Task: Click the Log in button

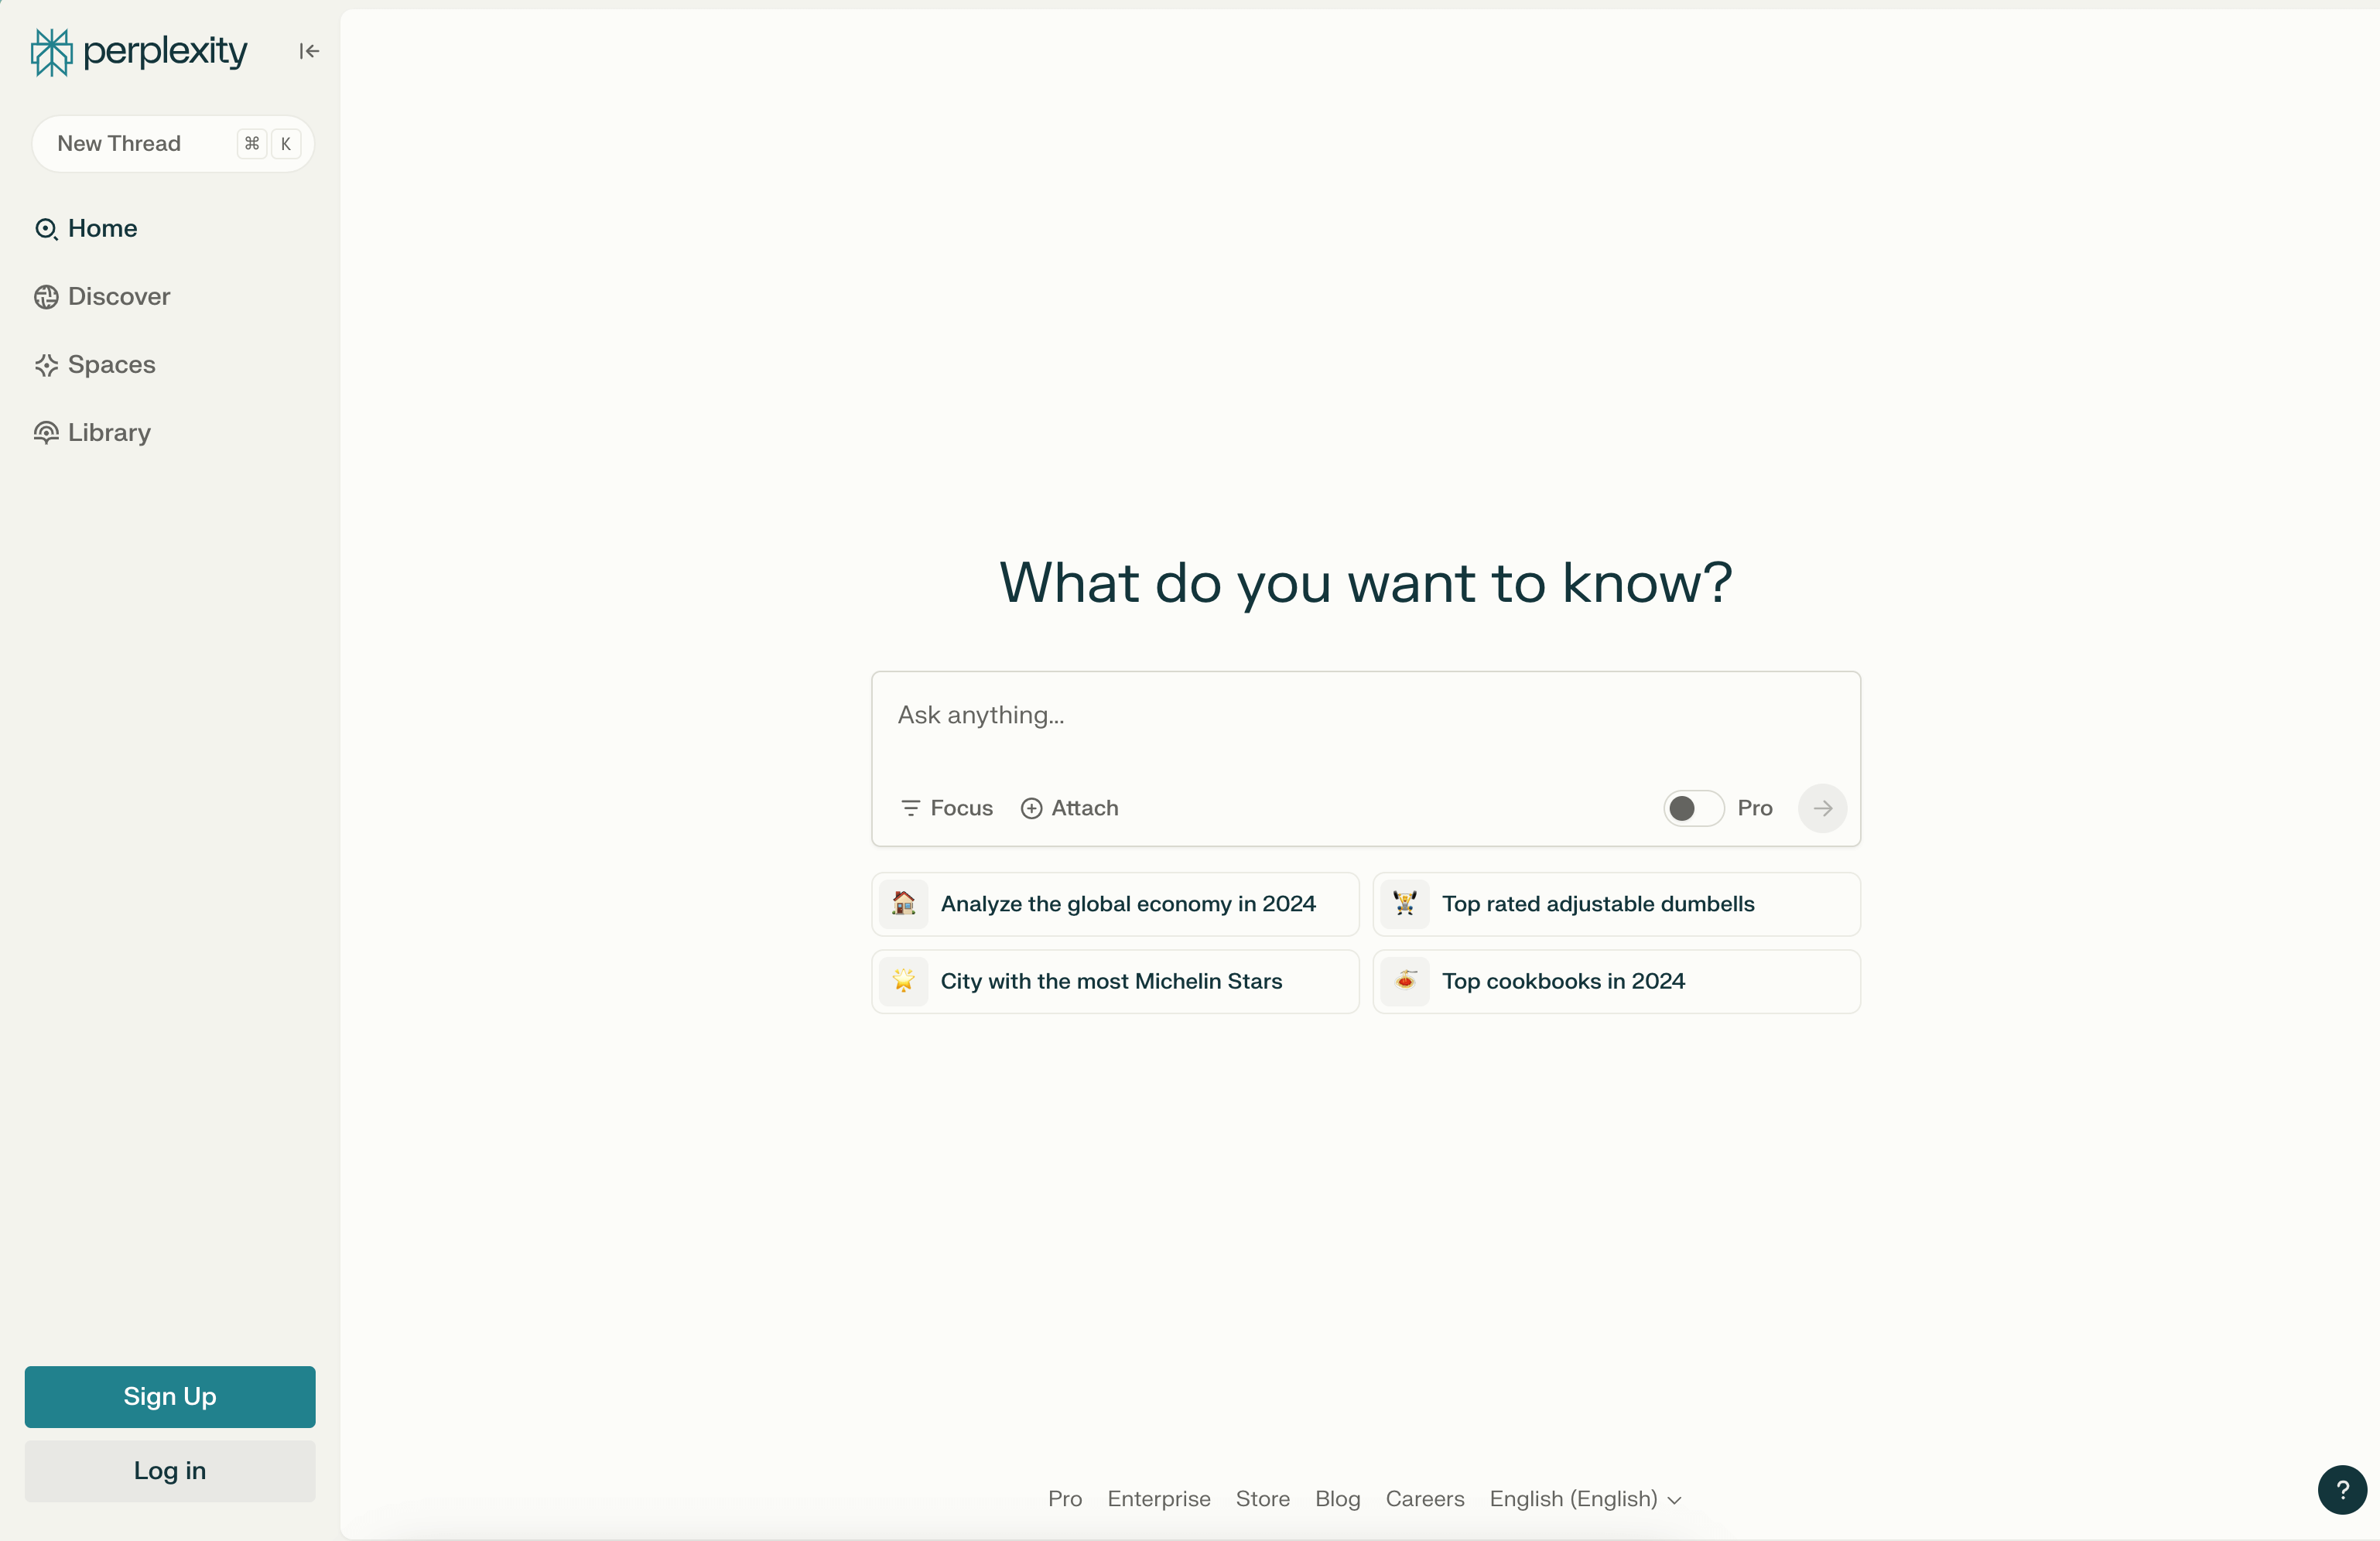Action: coord(170,1470)
